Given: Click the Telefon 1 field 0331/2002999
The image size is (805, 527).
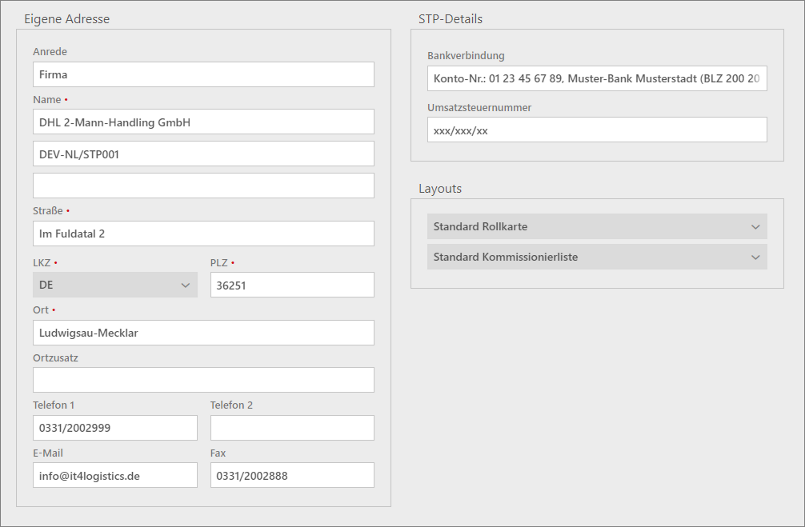Looking at the screenshot, I should pos(115,428).
